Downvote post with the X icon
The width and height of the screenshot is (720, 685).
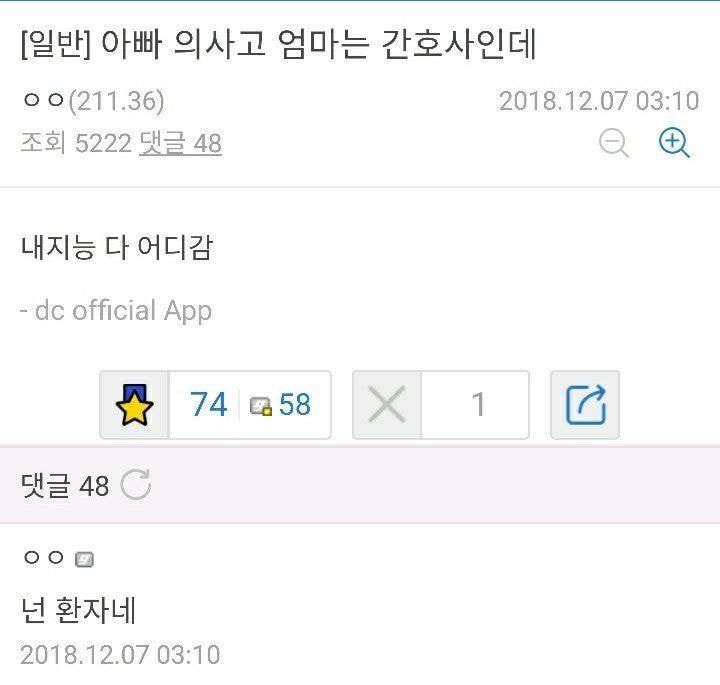[x=387, y=404]
